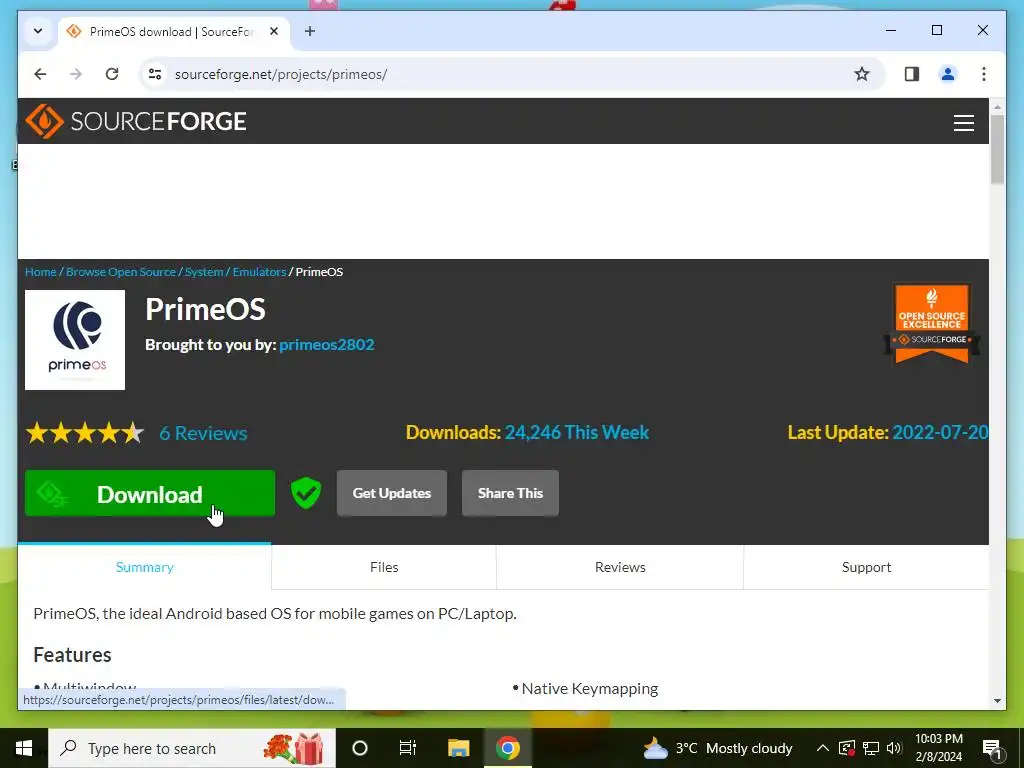Viewport: 1024px width, 768px height.
Task: Click Browse Open Source breadcrumb
Action: coord(121,272)
